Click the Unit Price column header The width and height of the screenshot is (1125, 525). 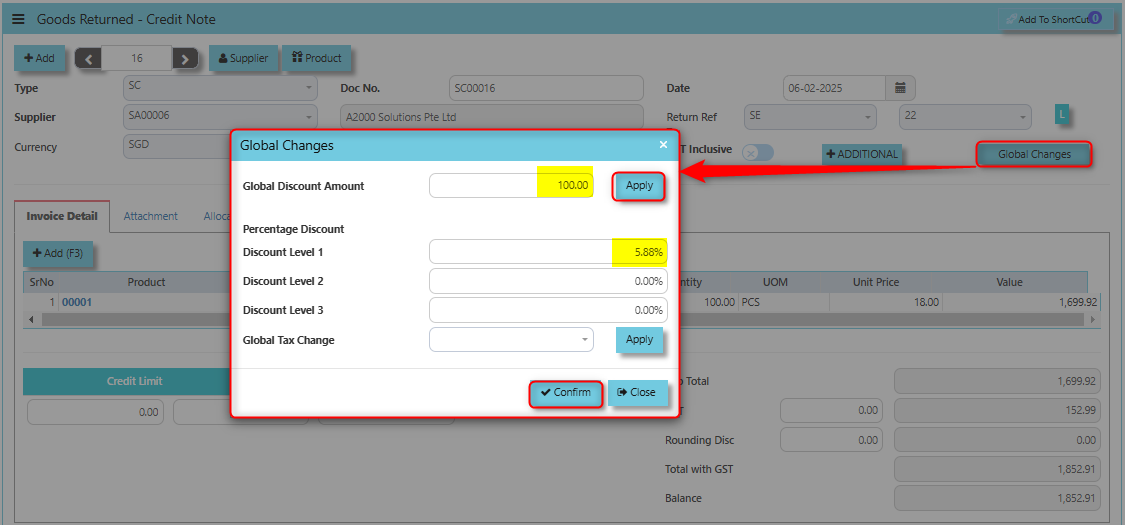pos(875,282)
